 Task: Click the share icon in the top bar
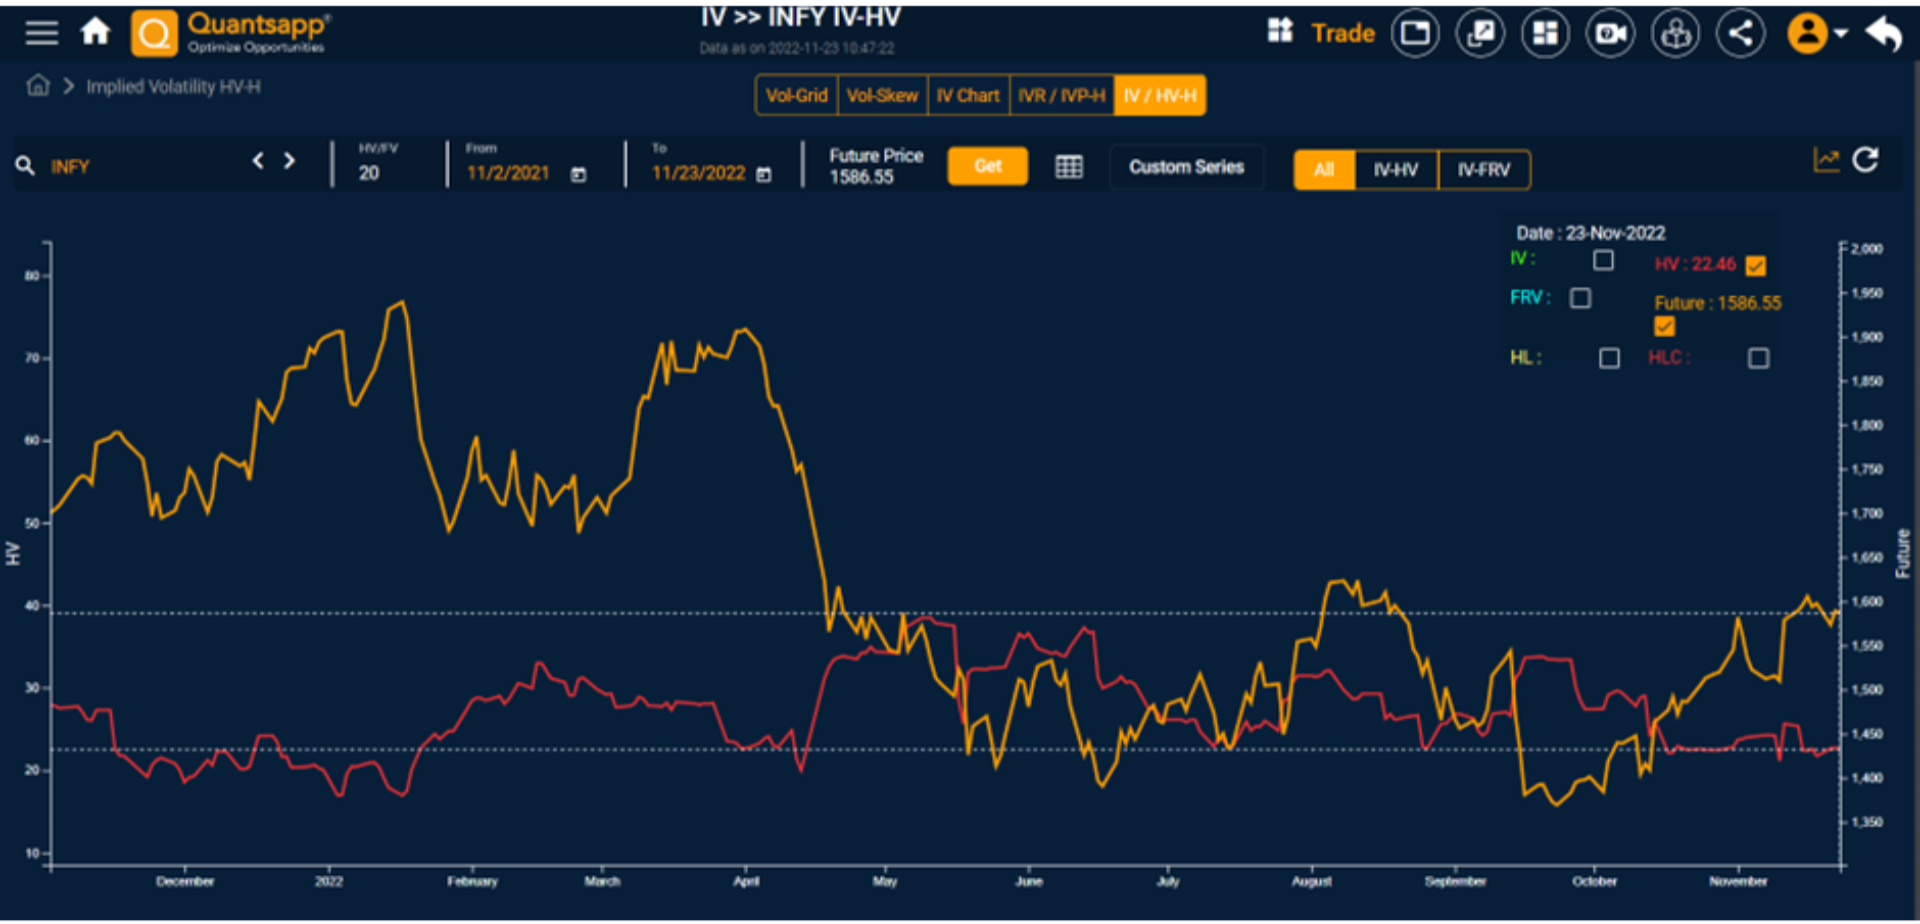1740,32
